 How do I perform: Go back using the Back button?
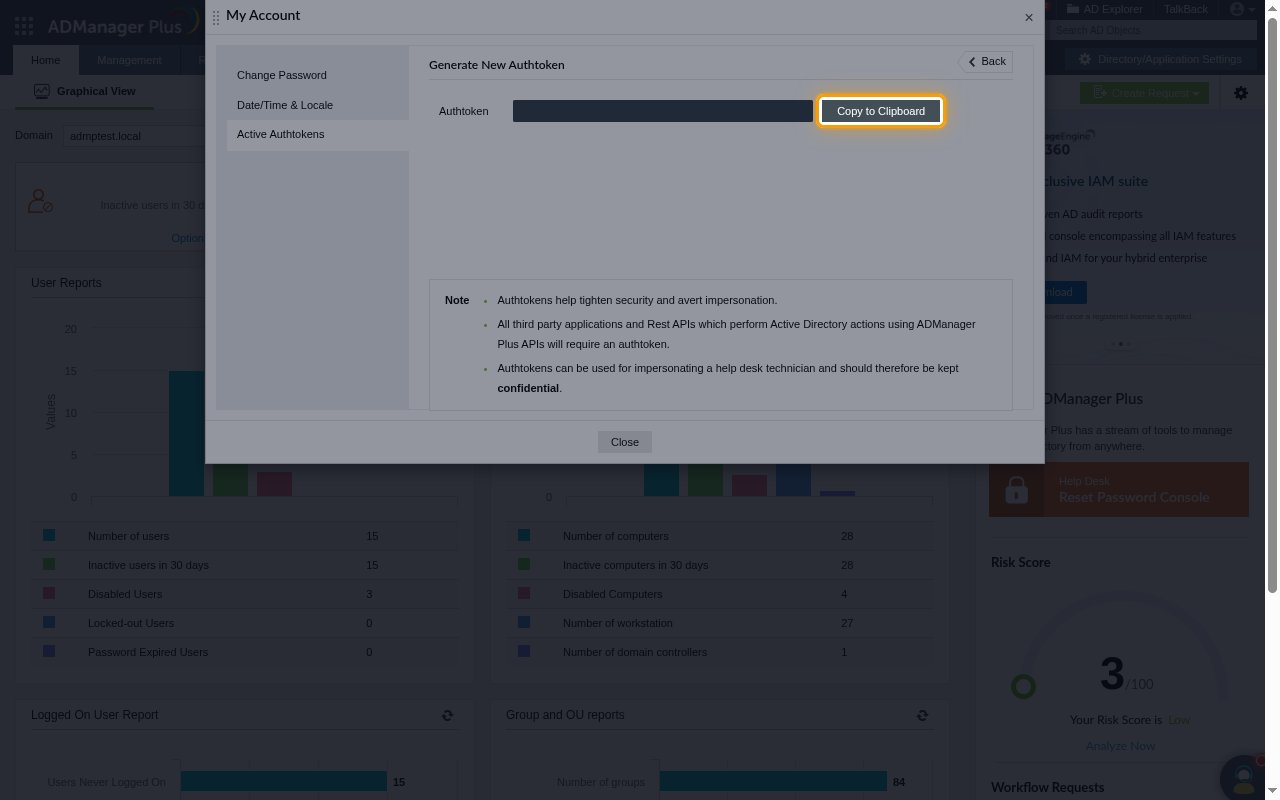pos(985,61)
